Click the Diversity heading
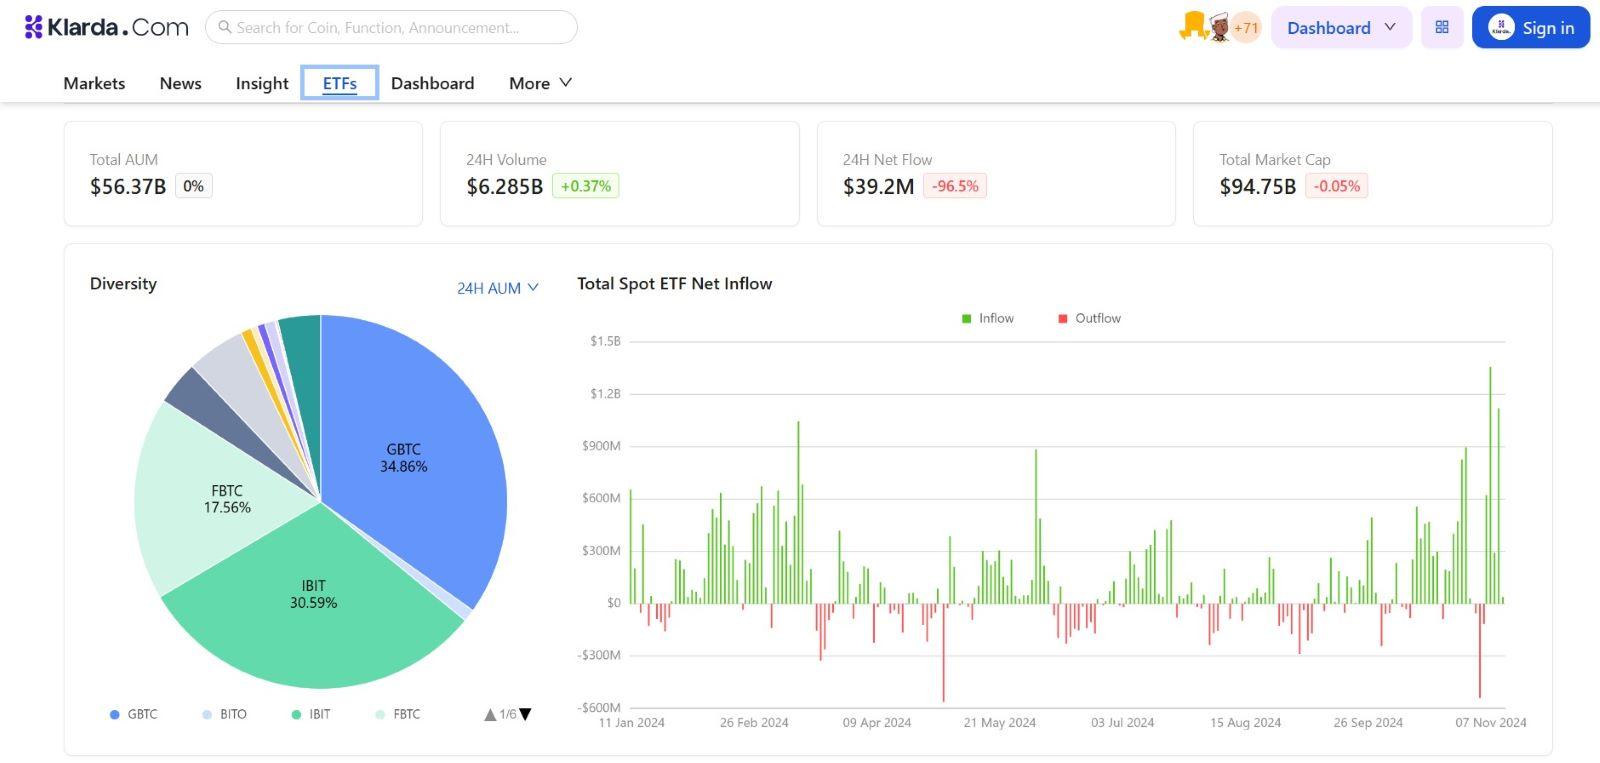This screenshot has width=1600, height=763. click(123, 283)
